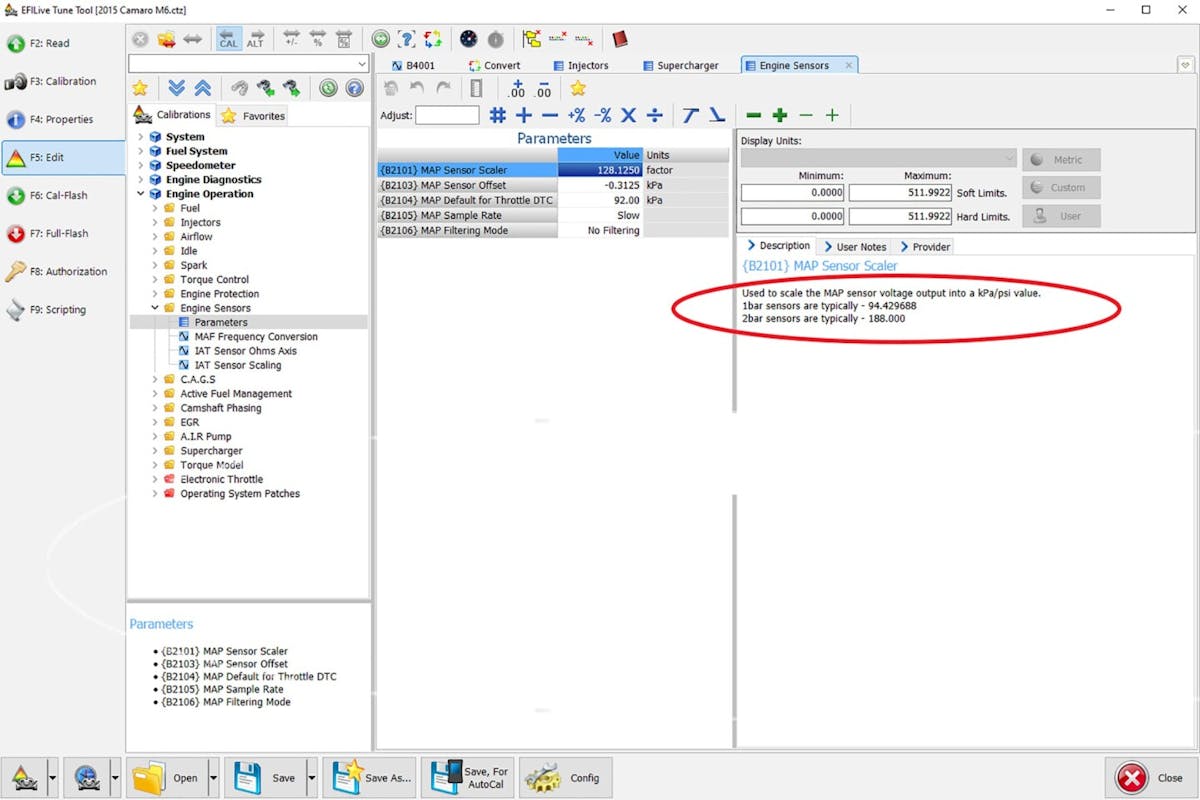This screenshot has width=1200, height=800.
Task: Open the calibration search dropdown
Action: coord(362,64)
